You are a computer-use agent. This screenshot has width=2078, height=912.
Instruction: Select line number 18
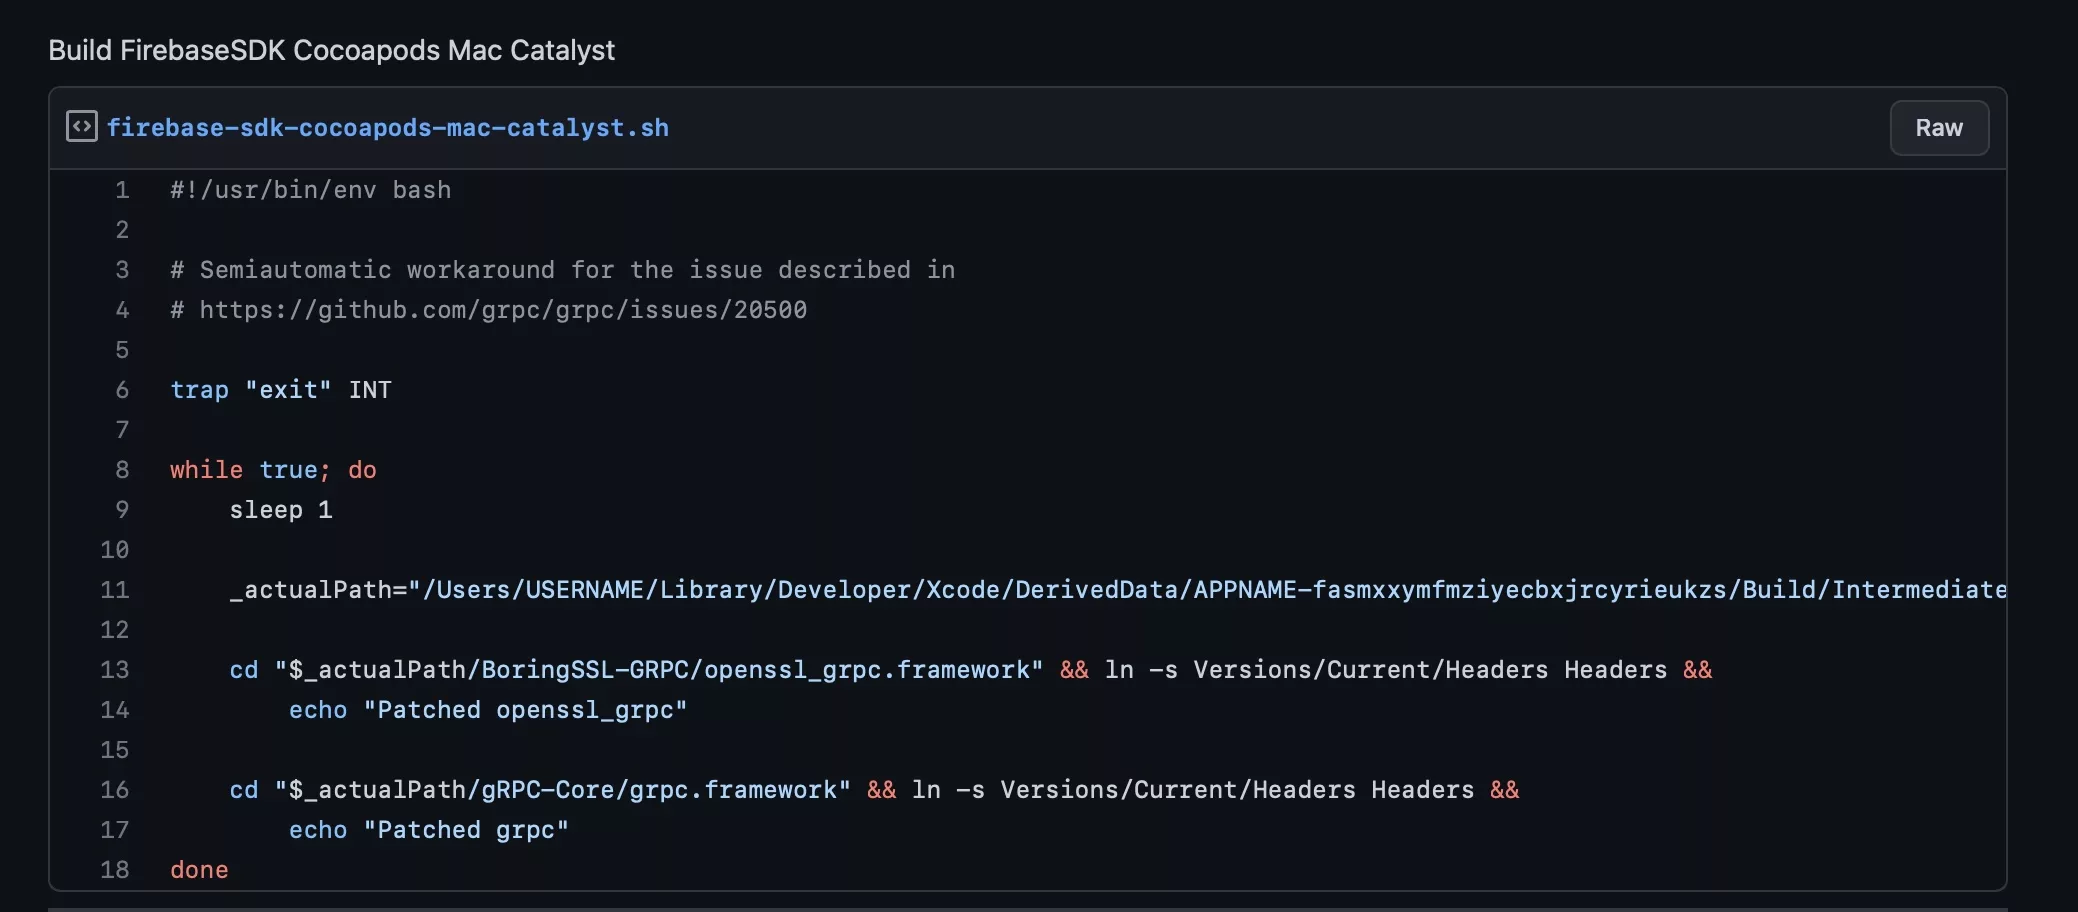[115, 870]
